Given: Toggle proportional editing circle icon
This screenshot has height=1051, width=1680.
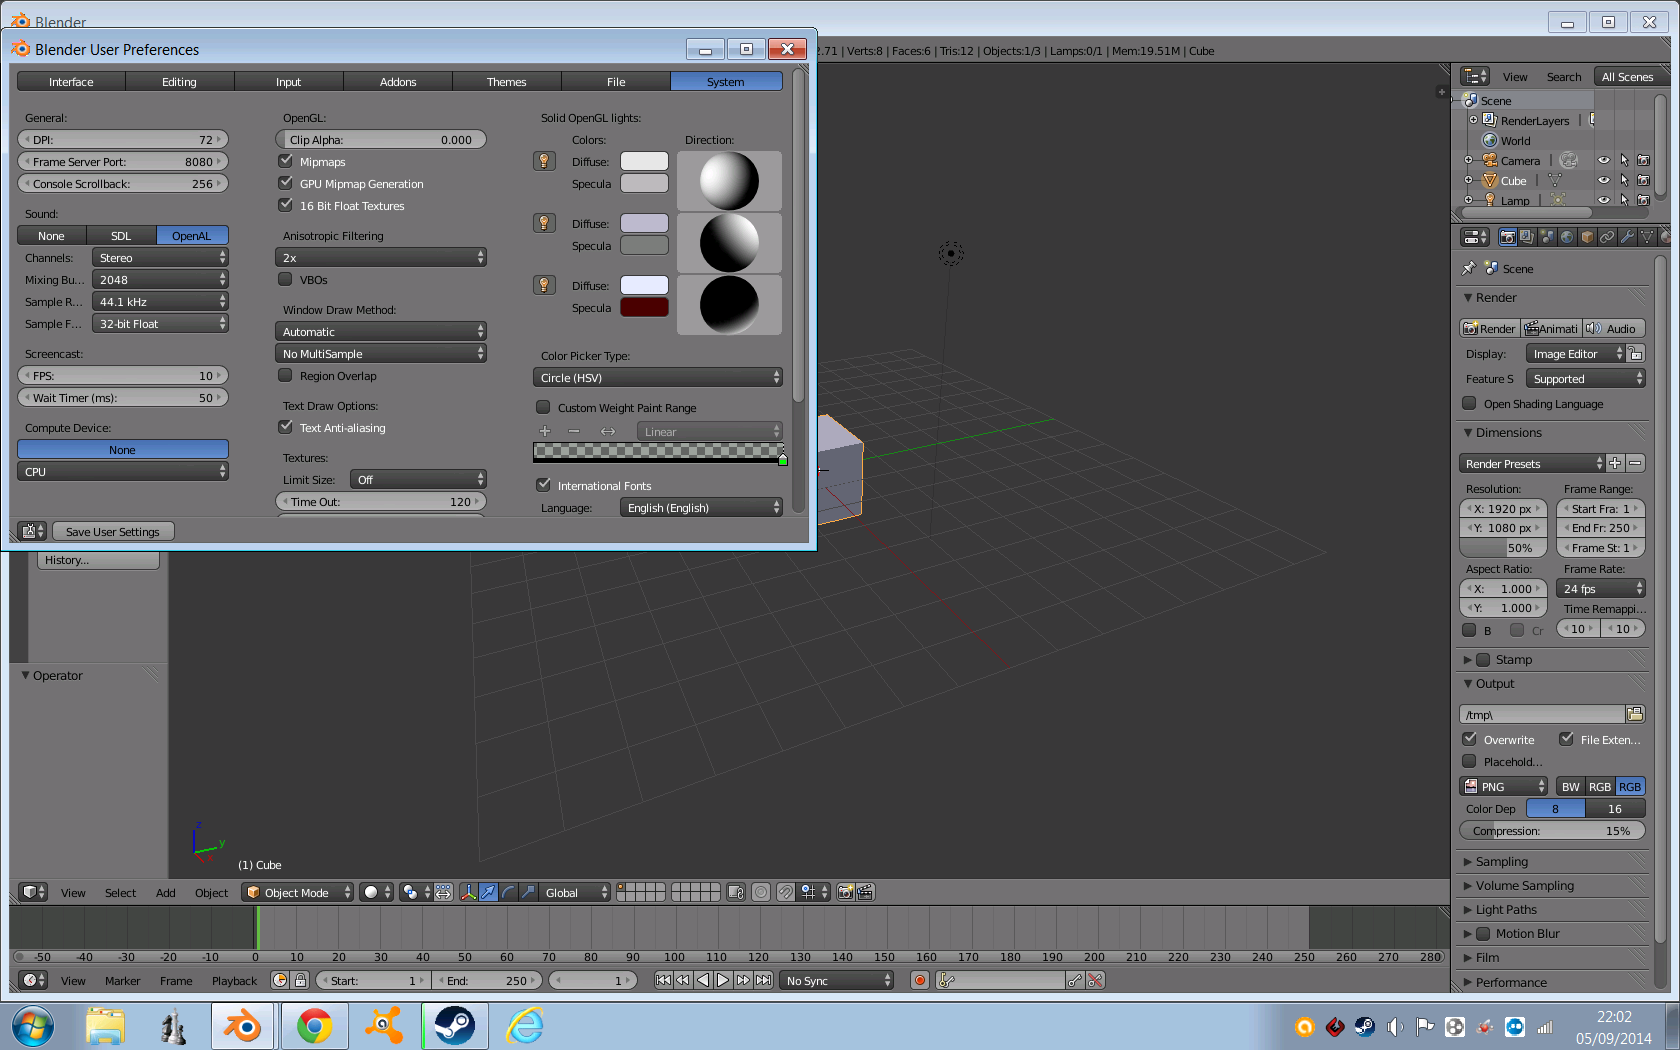Looking at the screenshot, I should (761, 892).
